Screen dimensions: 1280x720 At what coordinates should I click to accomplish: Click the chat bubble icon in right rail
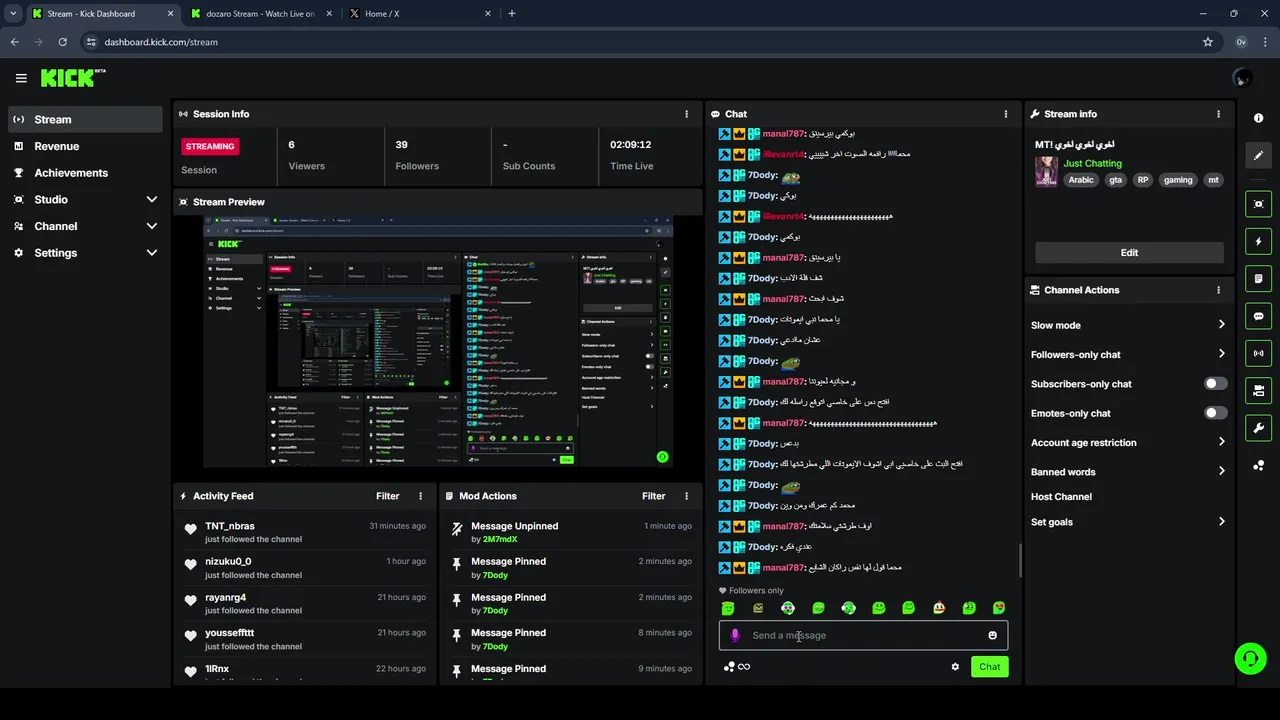pos(1258,316)
